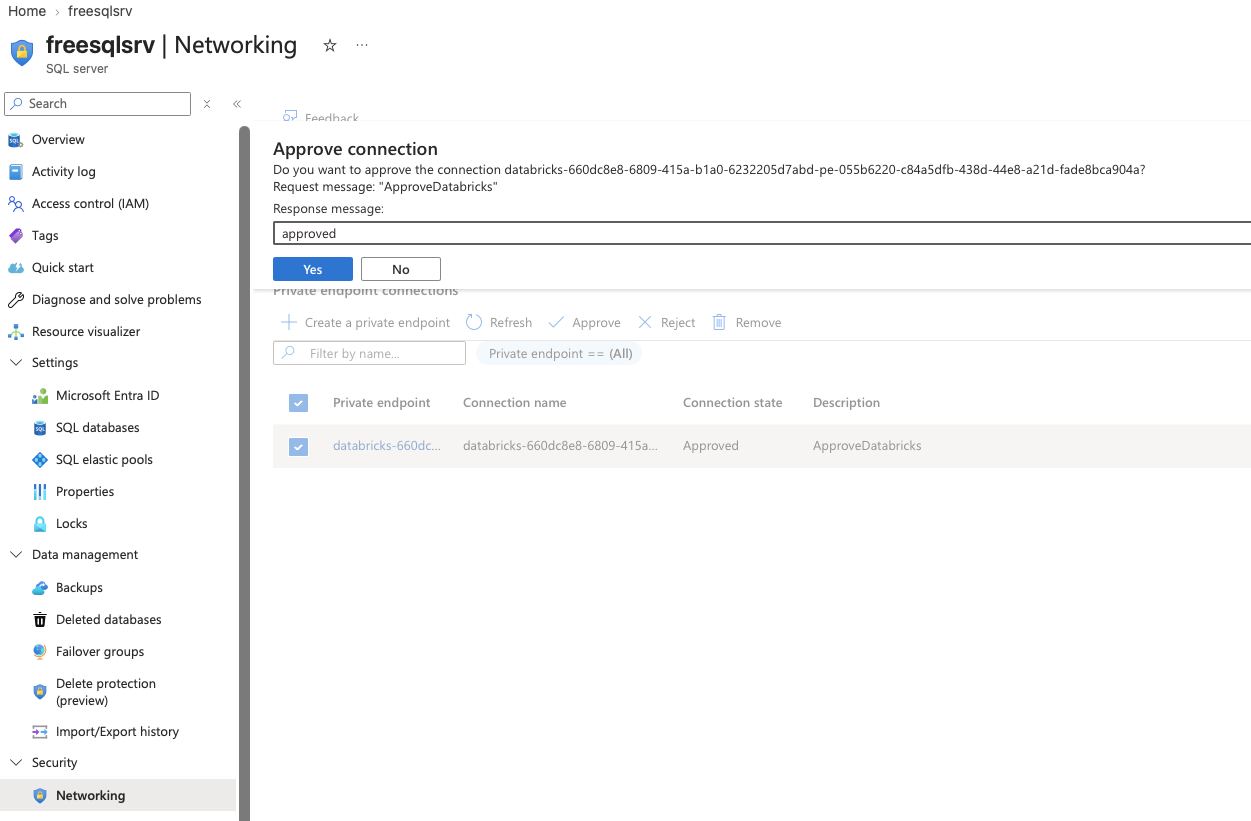Viewport: 1251px width, 821px height.
Task: Open SQL databases
Action: pyautogui.click(x=98, y=428)
